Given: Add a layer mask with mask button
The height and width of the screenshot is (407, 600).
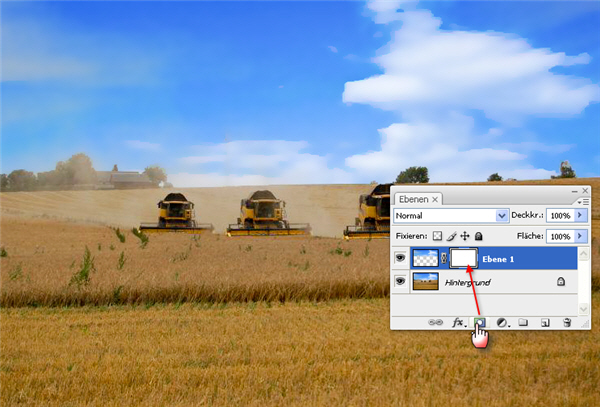Looking at the screenshot, I should 480,323.
